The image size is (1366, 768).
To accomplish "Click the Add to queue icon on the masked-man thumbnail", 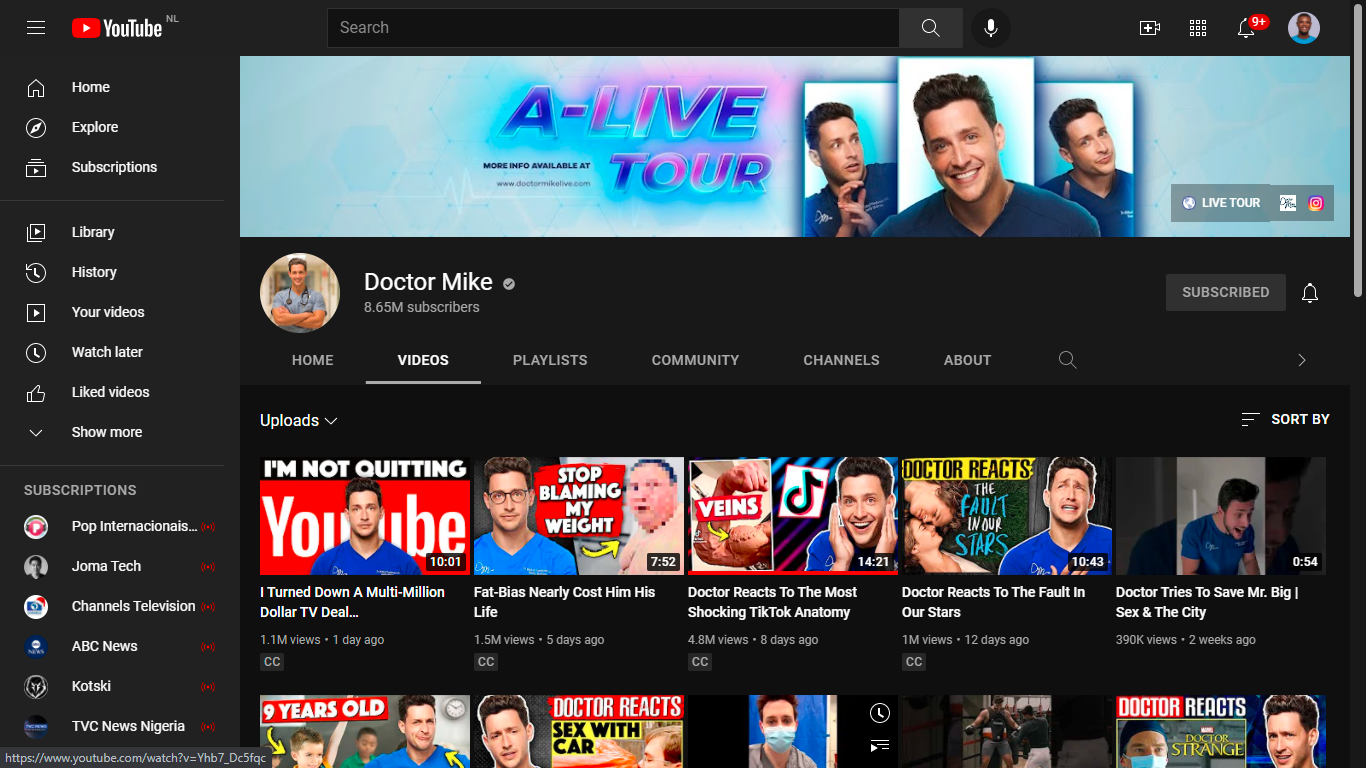I will 880,745.
